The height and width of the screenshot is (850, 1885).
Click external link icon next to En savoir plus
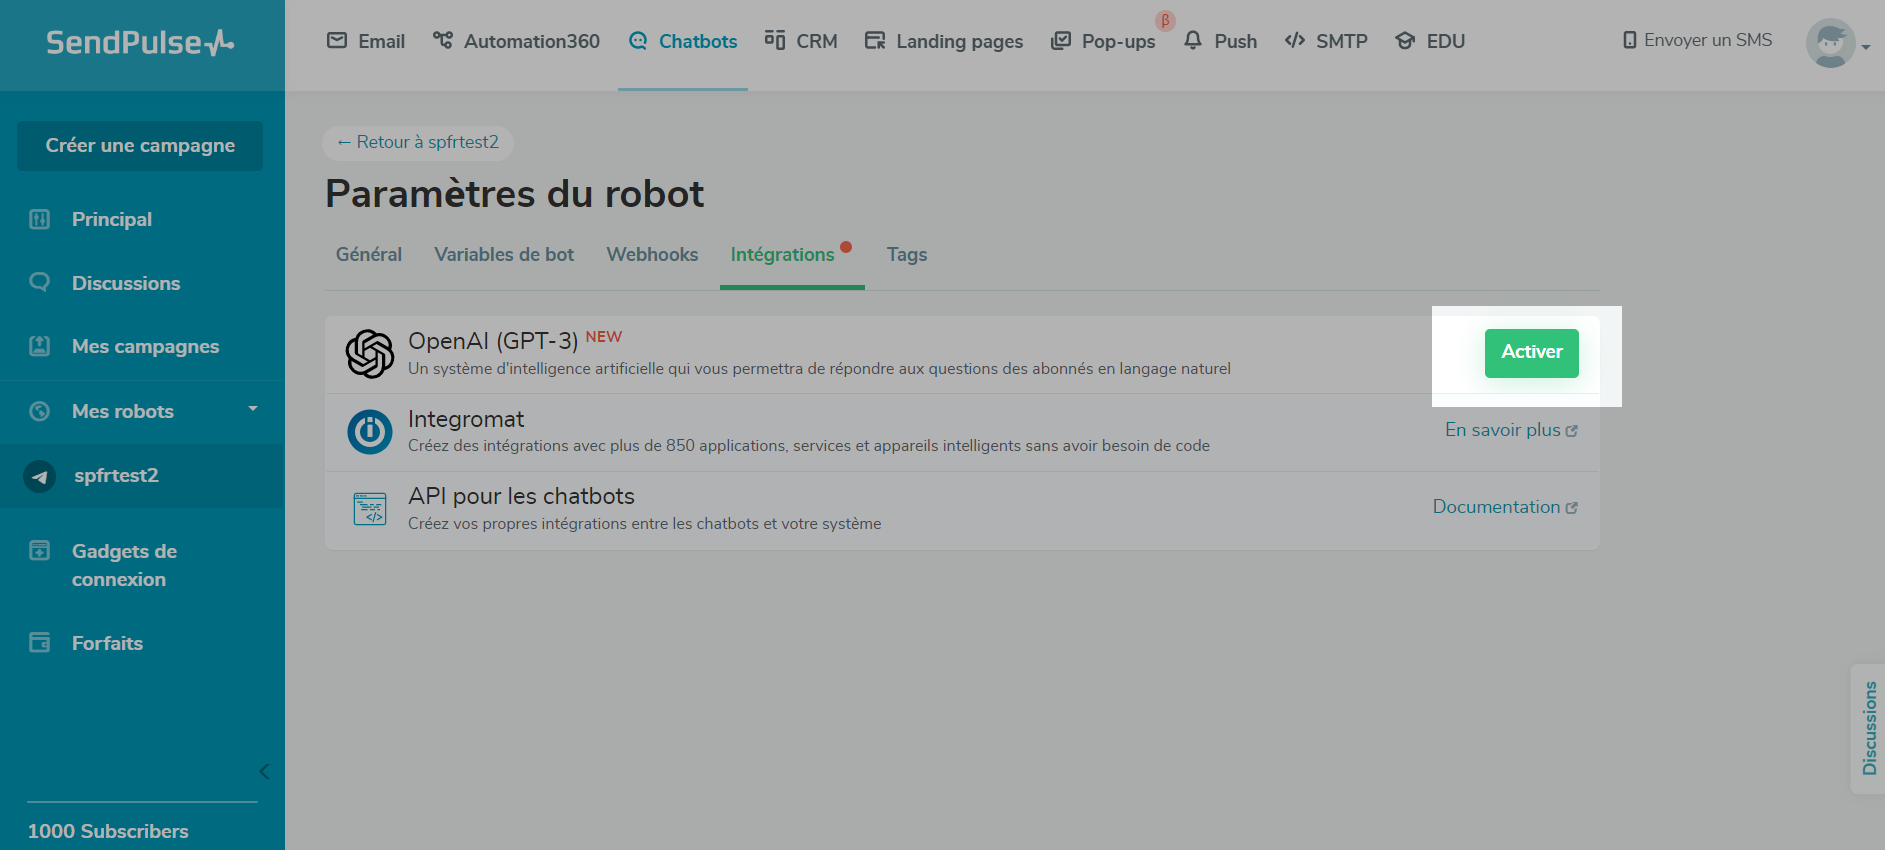(x=1572, y=431)
